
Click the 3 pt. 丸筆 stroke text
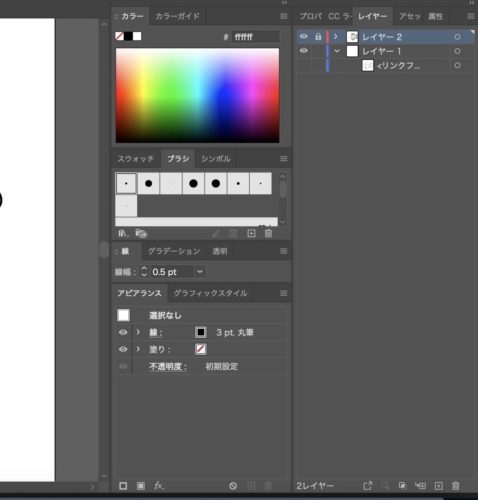(x=235, y=332)
